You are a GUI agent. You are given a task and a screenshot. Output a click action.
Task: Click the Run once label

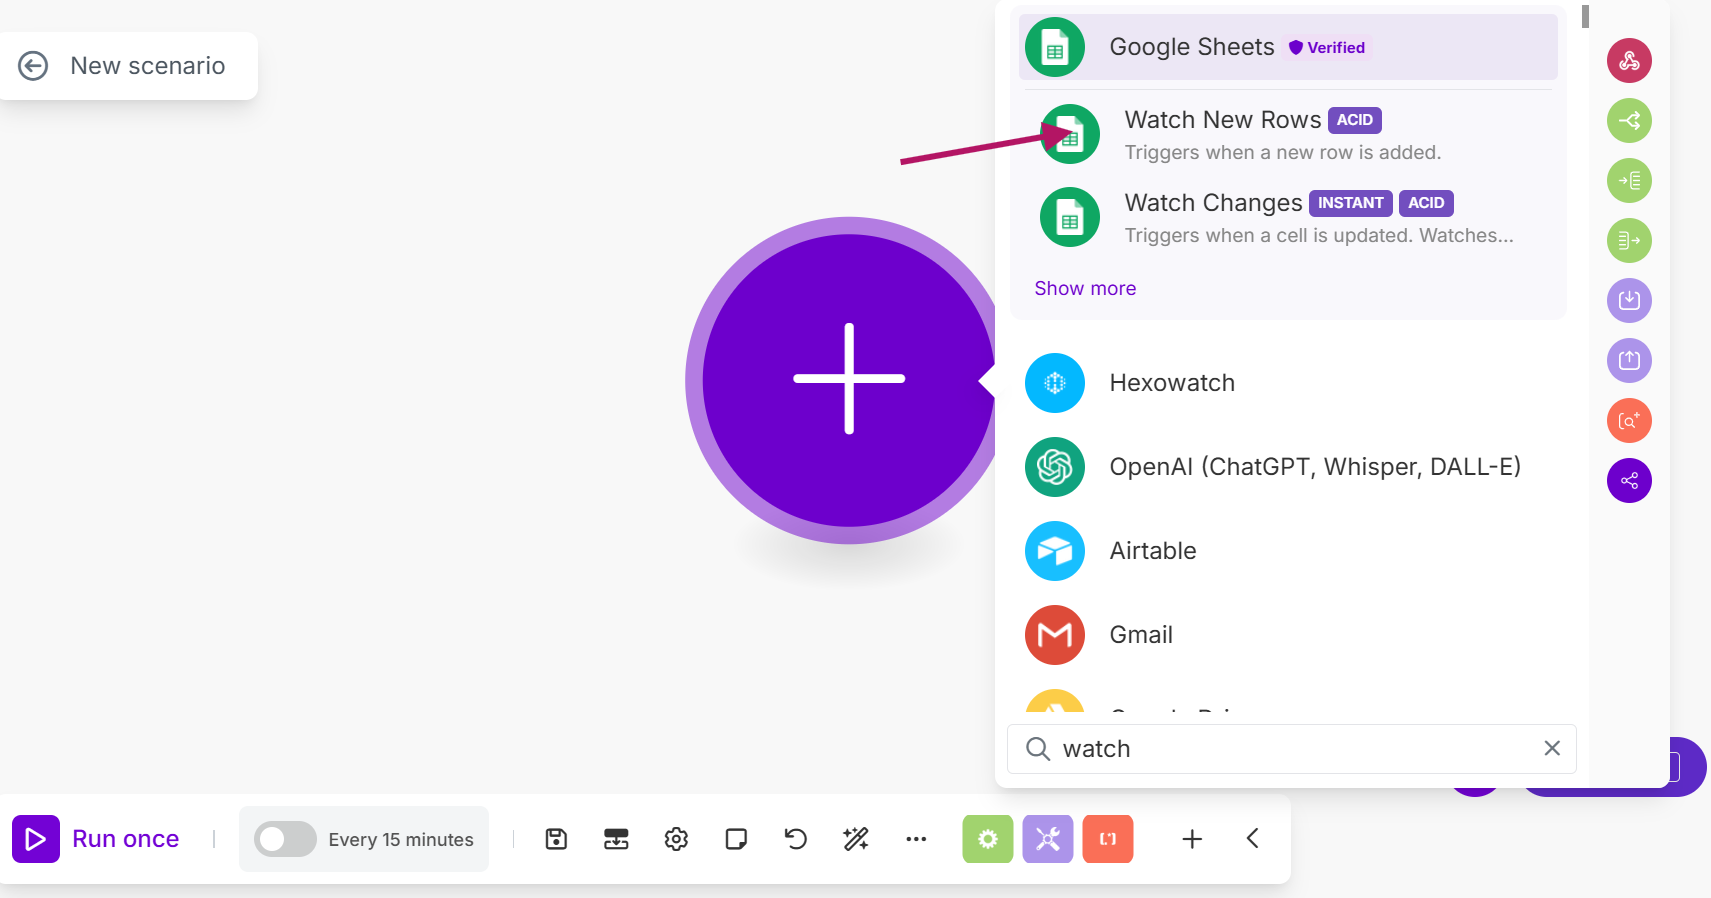click(126, 839)
